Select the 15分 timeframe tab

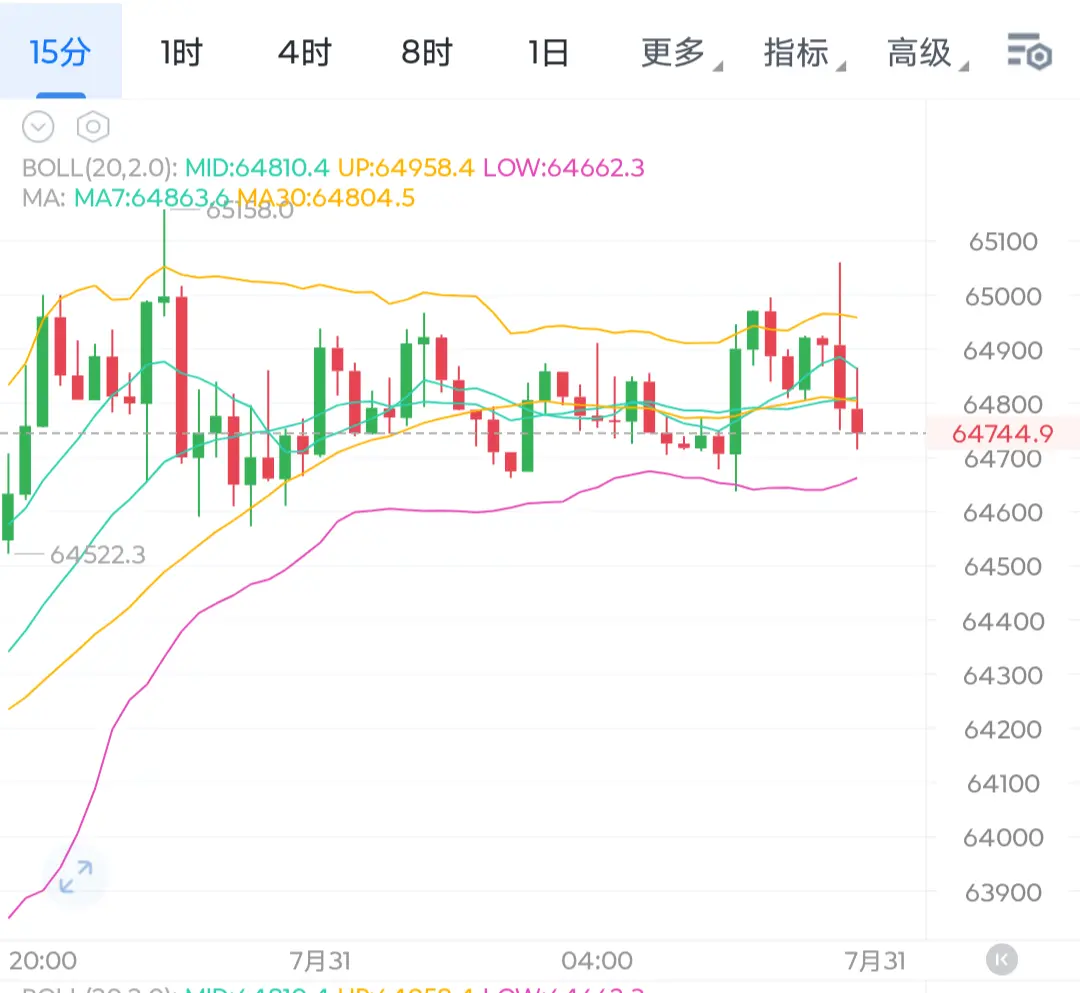(61, 52)
